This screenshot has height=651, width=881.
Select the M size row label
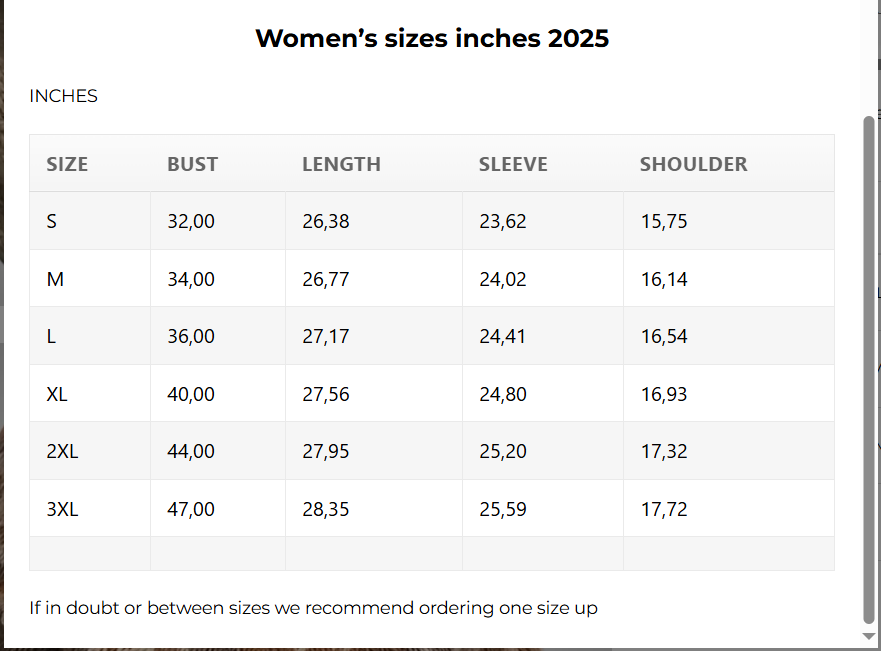[x=55, y=279]
